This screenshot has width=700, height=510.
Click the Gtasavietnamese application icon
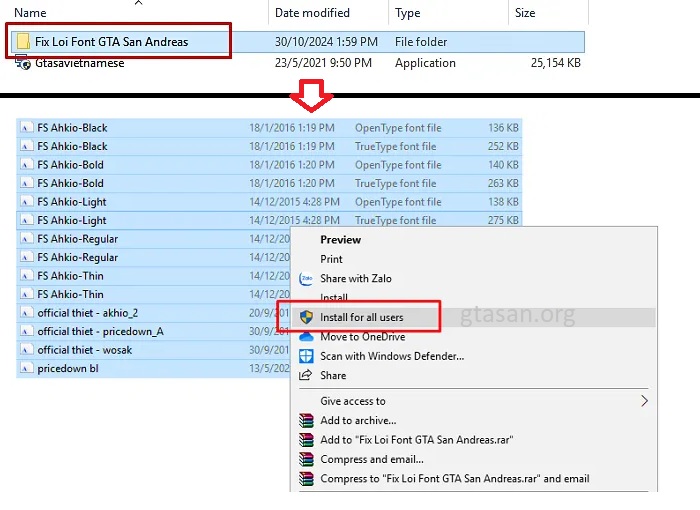point(23,63)
